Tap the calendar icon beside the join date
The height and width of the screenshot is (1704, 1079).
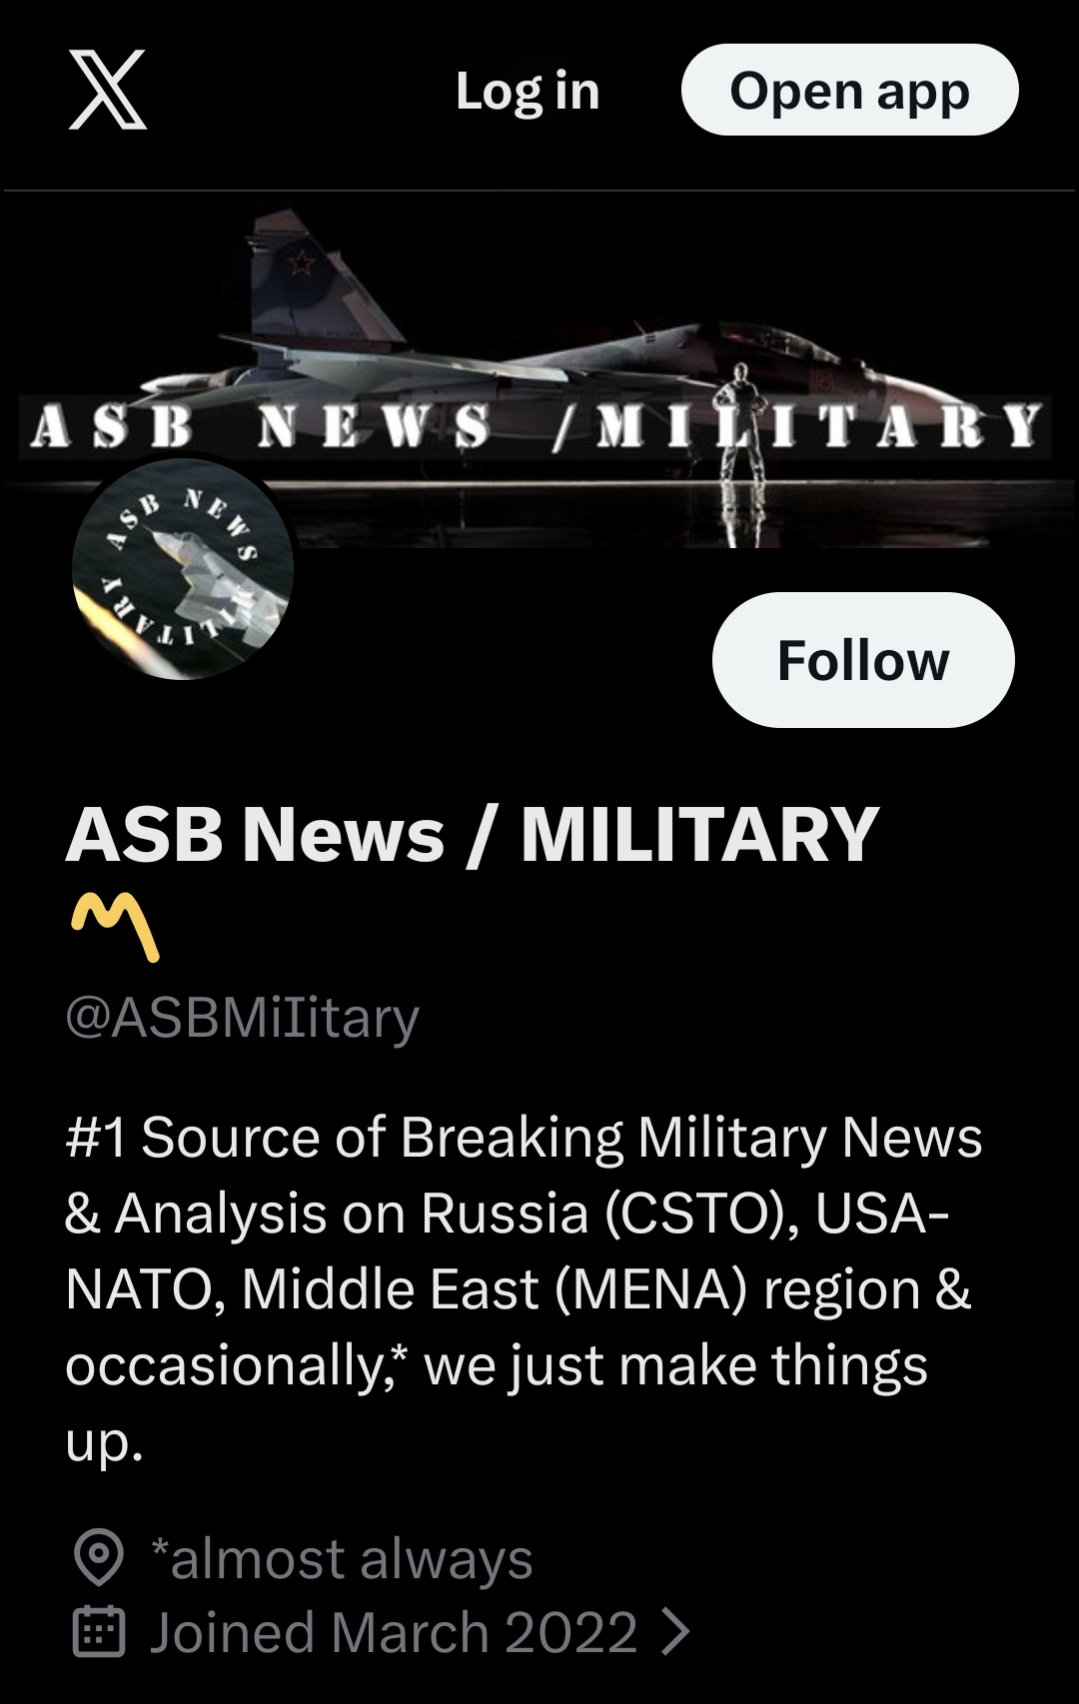[99, 1631]
